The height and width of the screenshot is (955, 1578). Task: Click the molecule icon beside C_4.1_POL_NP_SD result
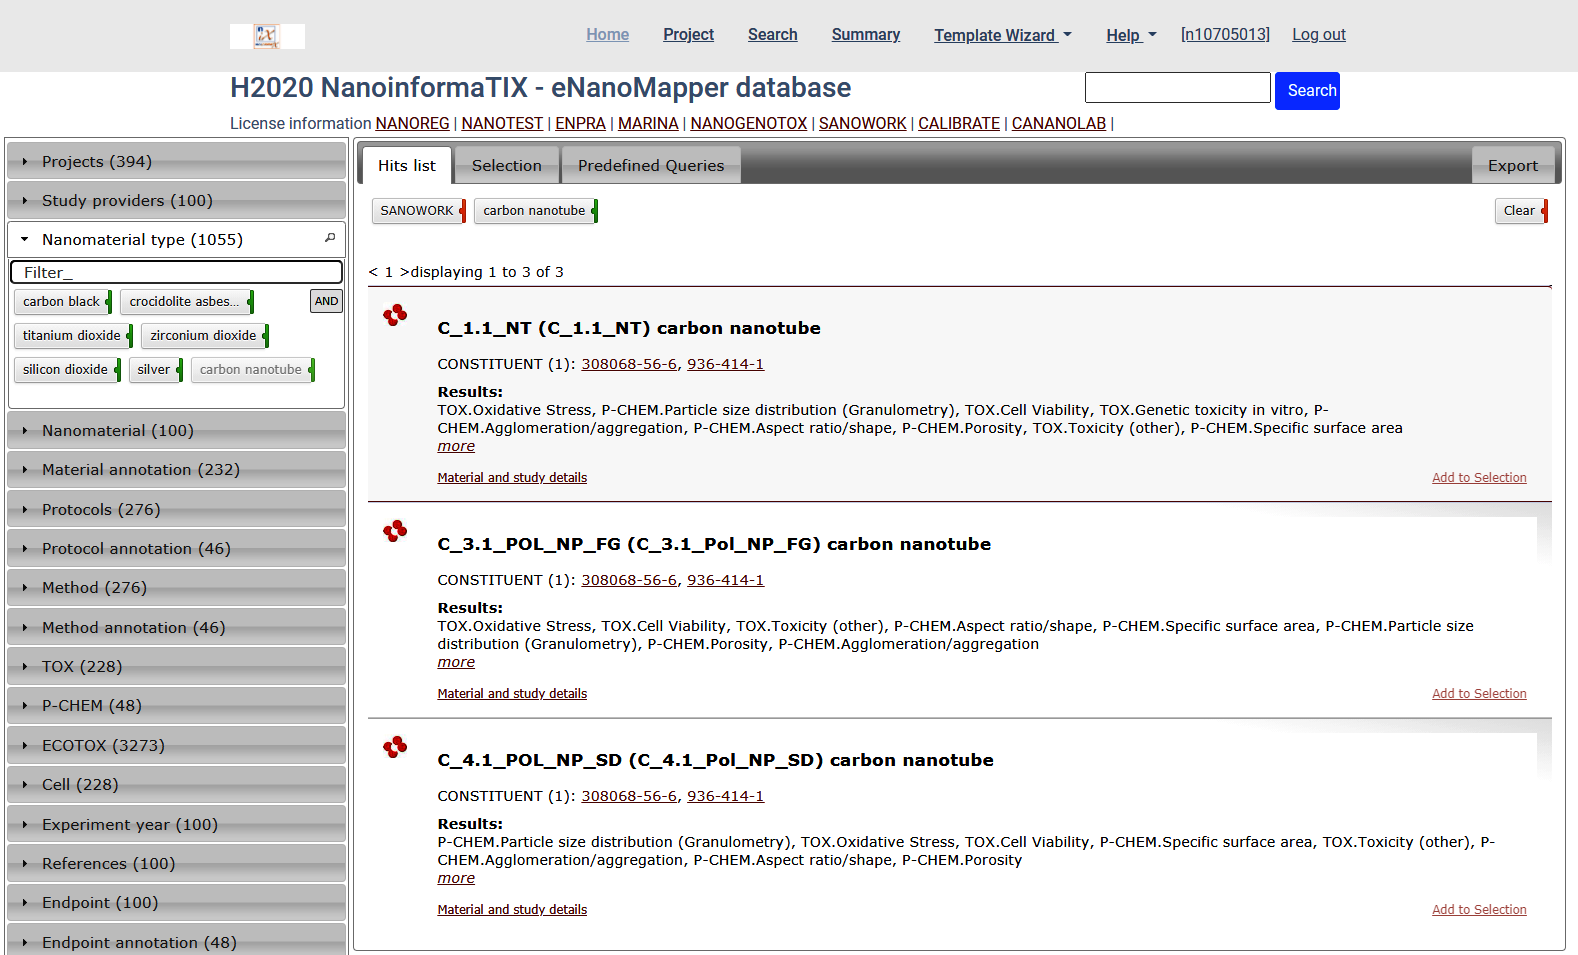click(395, 747)
